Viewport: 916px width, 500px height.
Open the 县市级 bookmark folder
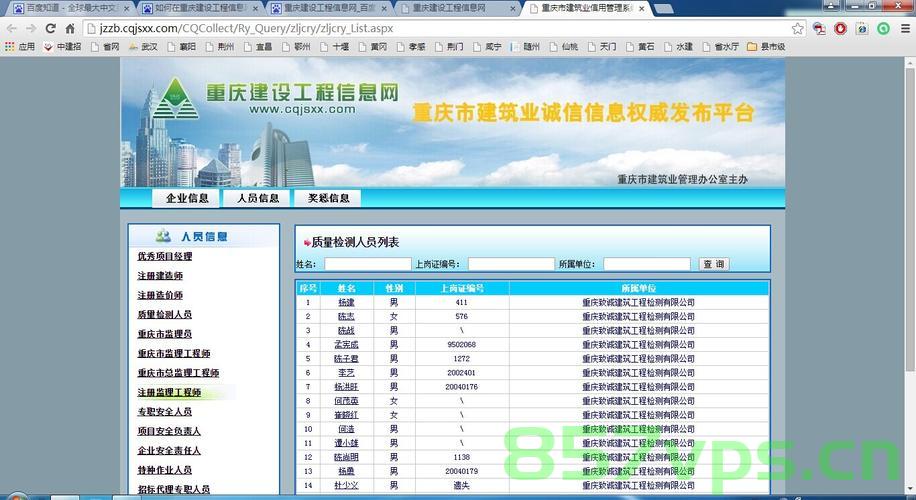click(x=766, y=47)
